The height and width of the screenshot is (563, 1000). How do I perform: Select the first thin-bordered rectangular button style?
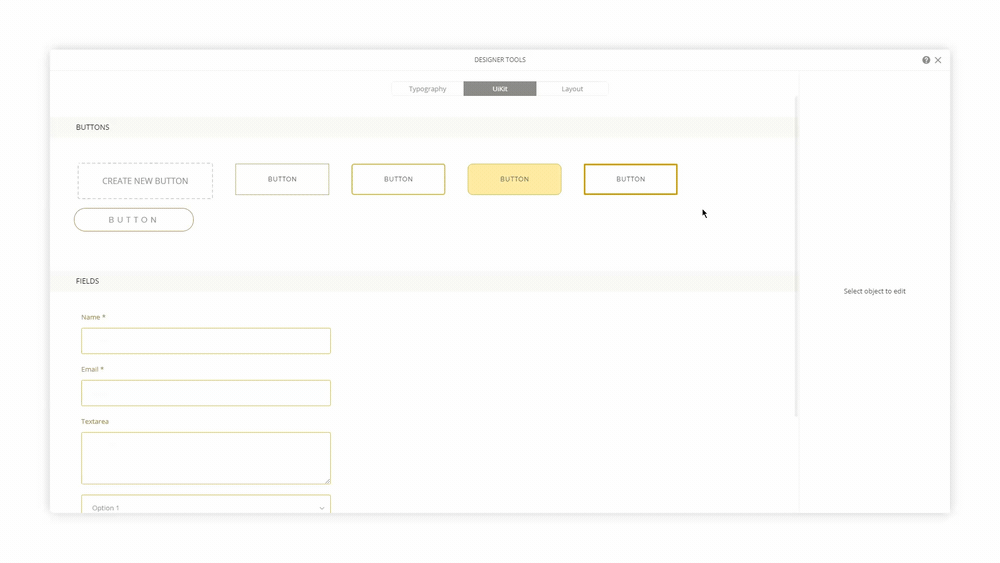282,179
